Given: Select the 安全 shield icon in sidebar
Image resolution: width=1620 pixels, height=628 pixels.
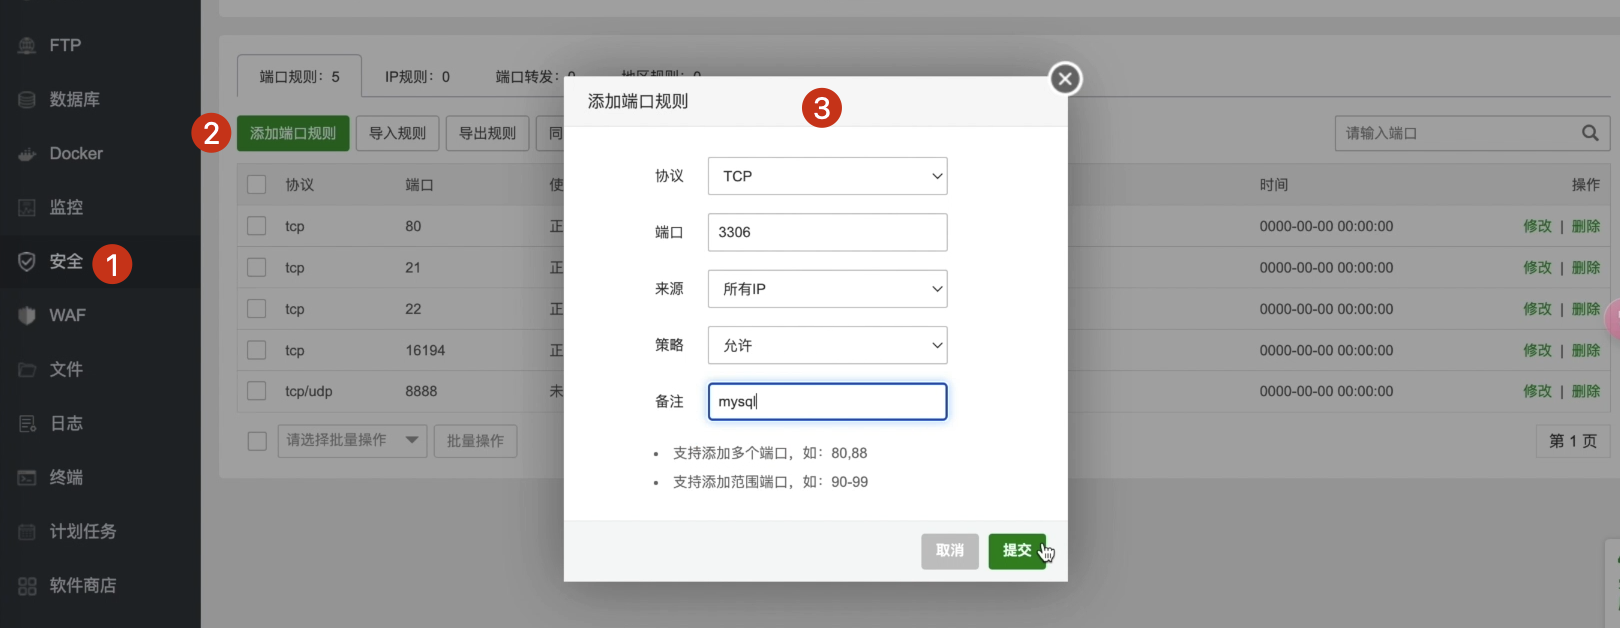Looking at the screenshot, I should (27, 261).
